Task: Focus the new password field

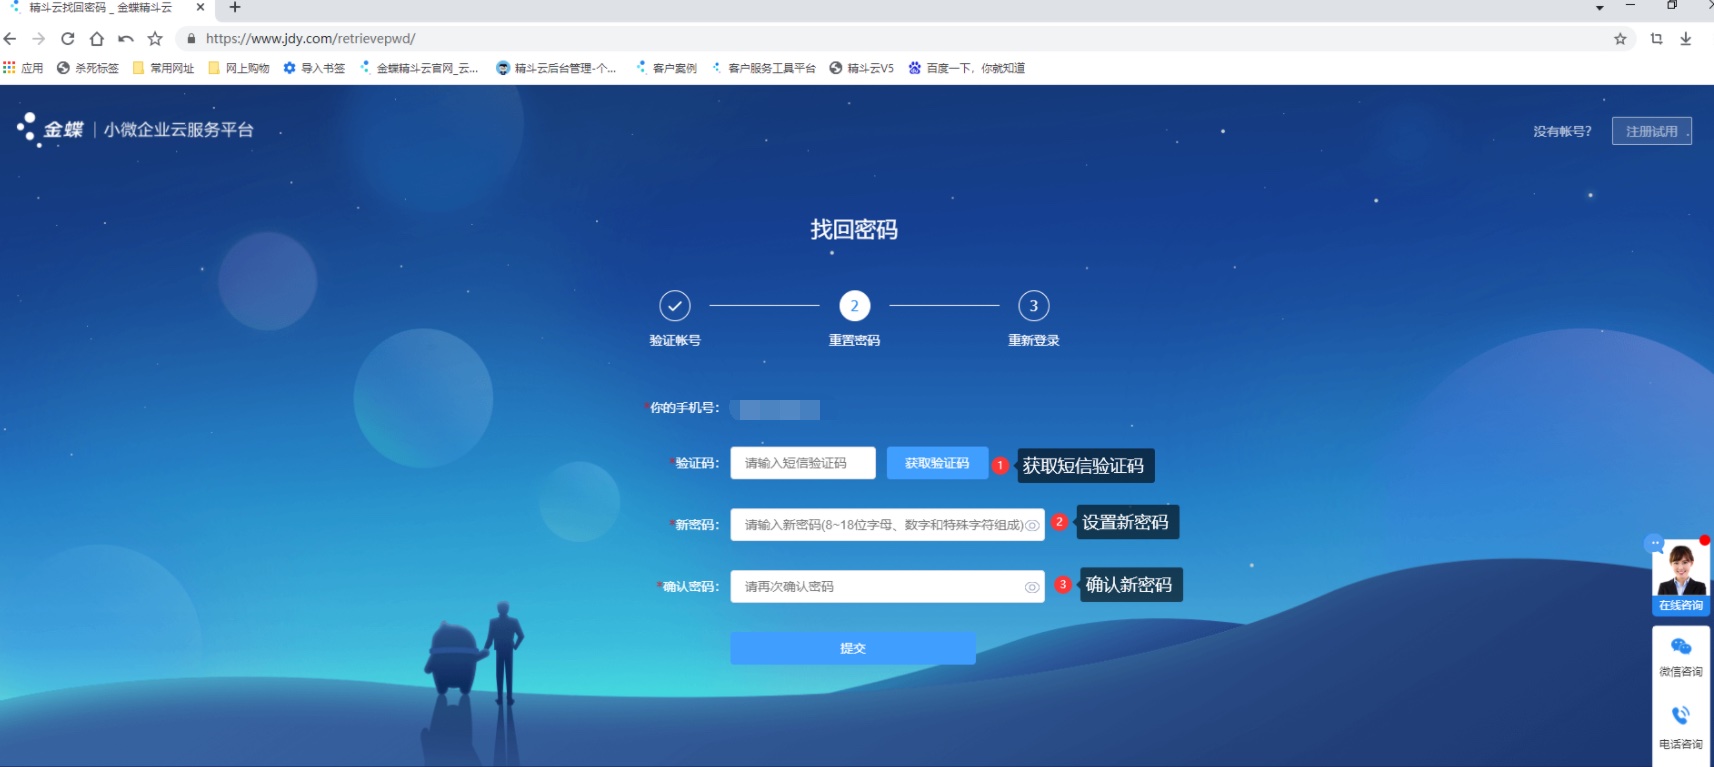Action: click(x=887, y=525)
